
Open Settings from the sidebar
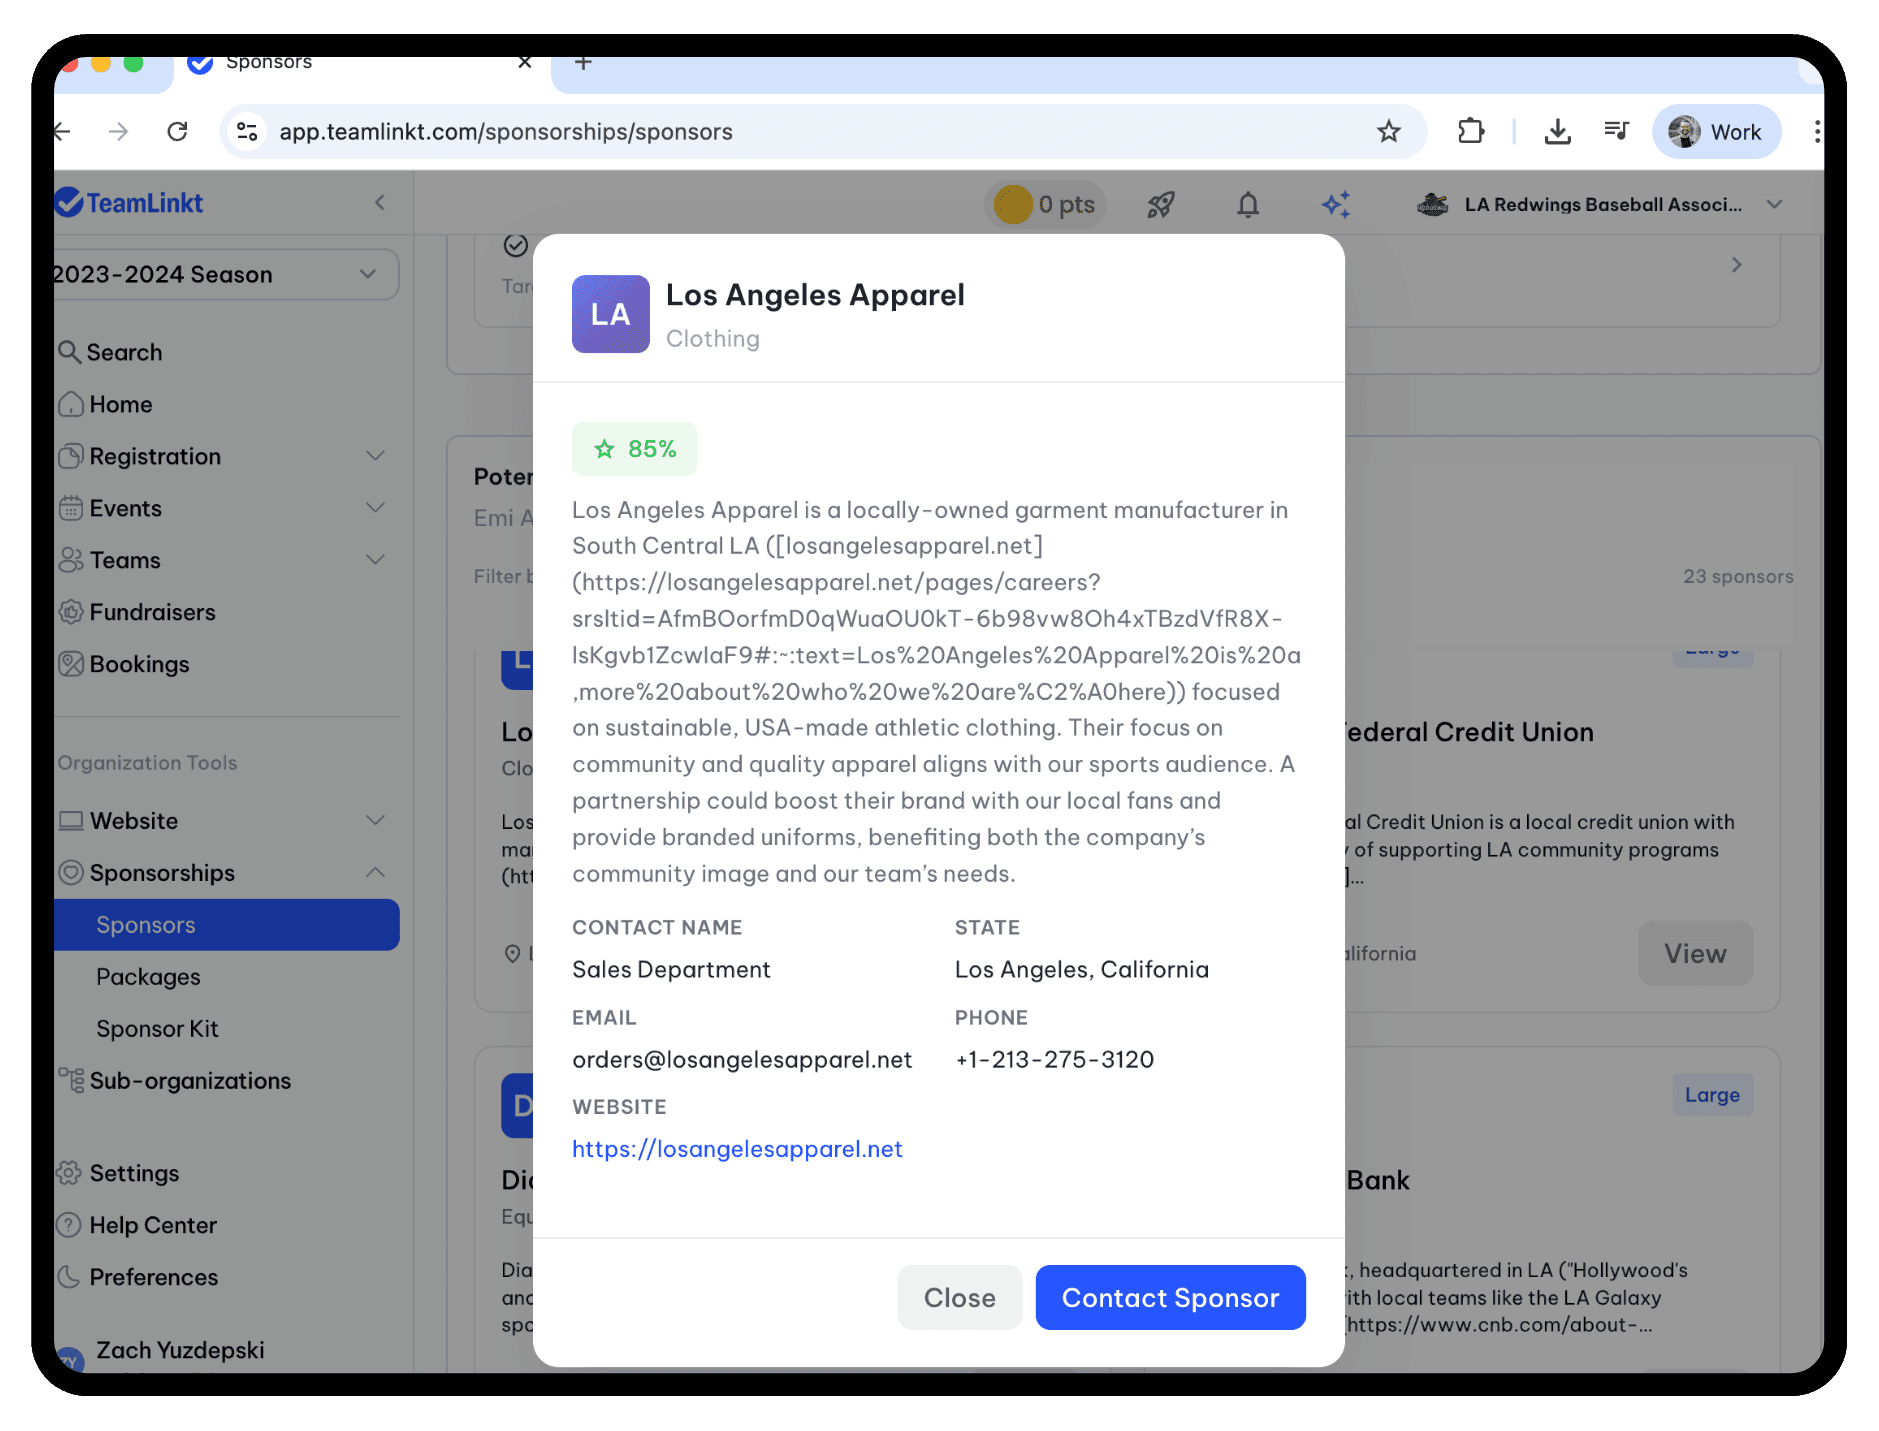134,1172
